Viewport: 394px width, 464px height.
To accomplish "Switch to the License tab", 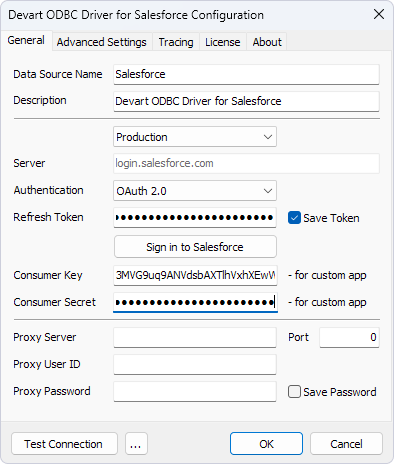I will pyautogui.click(x=223, y=42).
